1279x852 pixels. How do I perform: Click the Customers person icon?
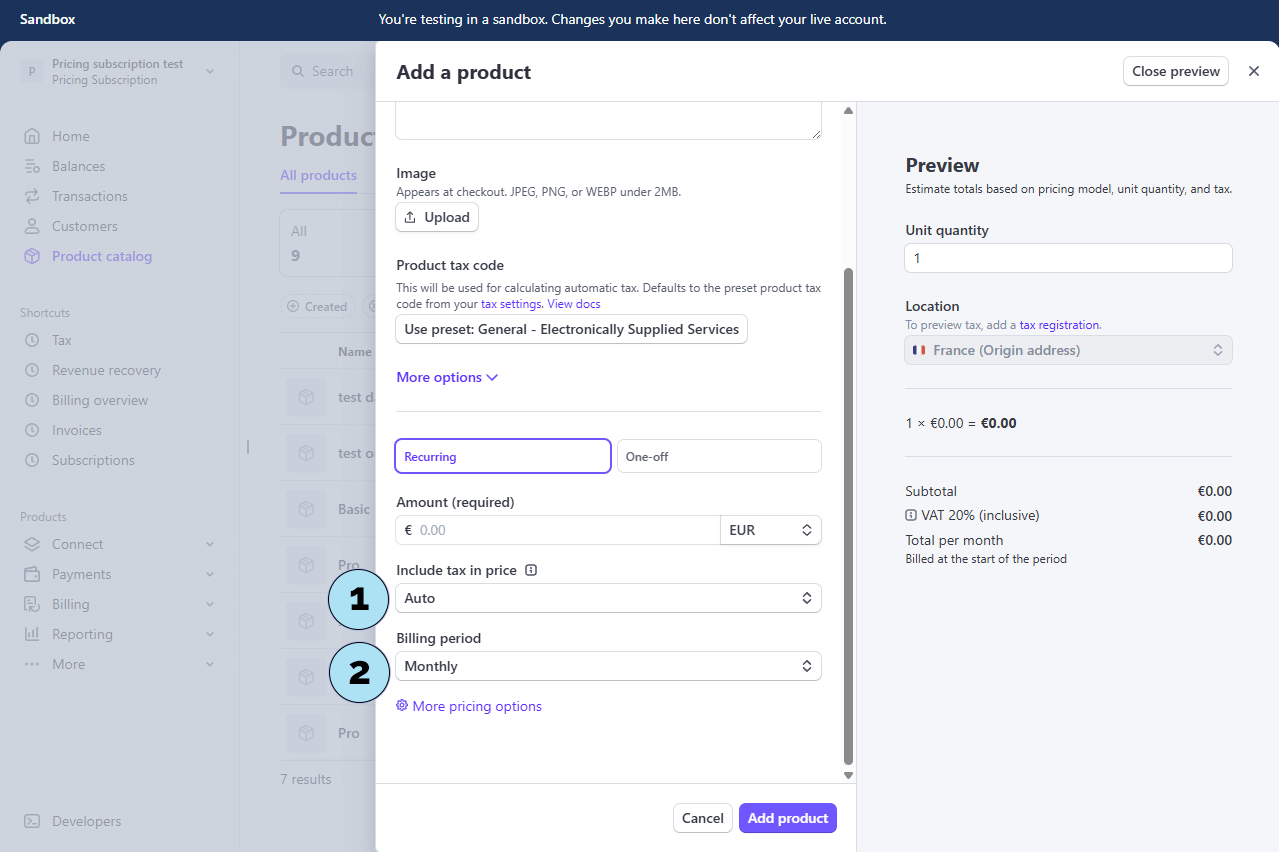(32, 226)
